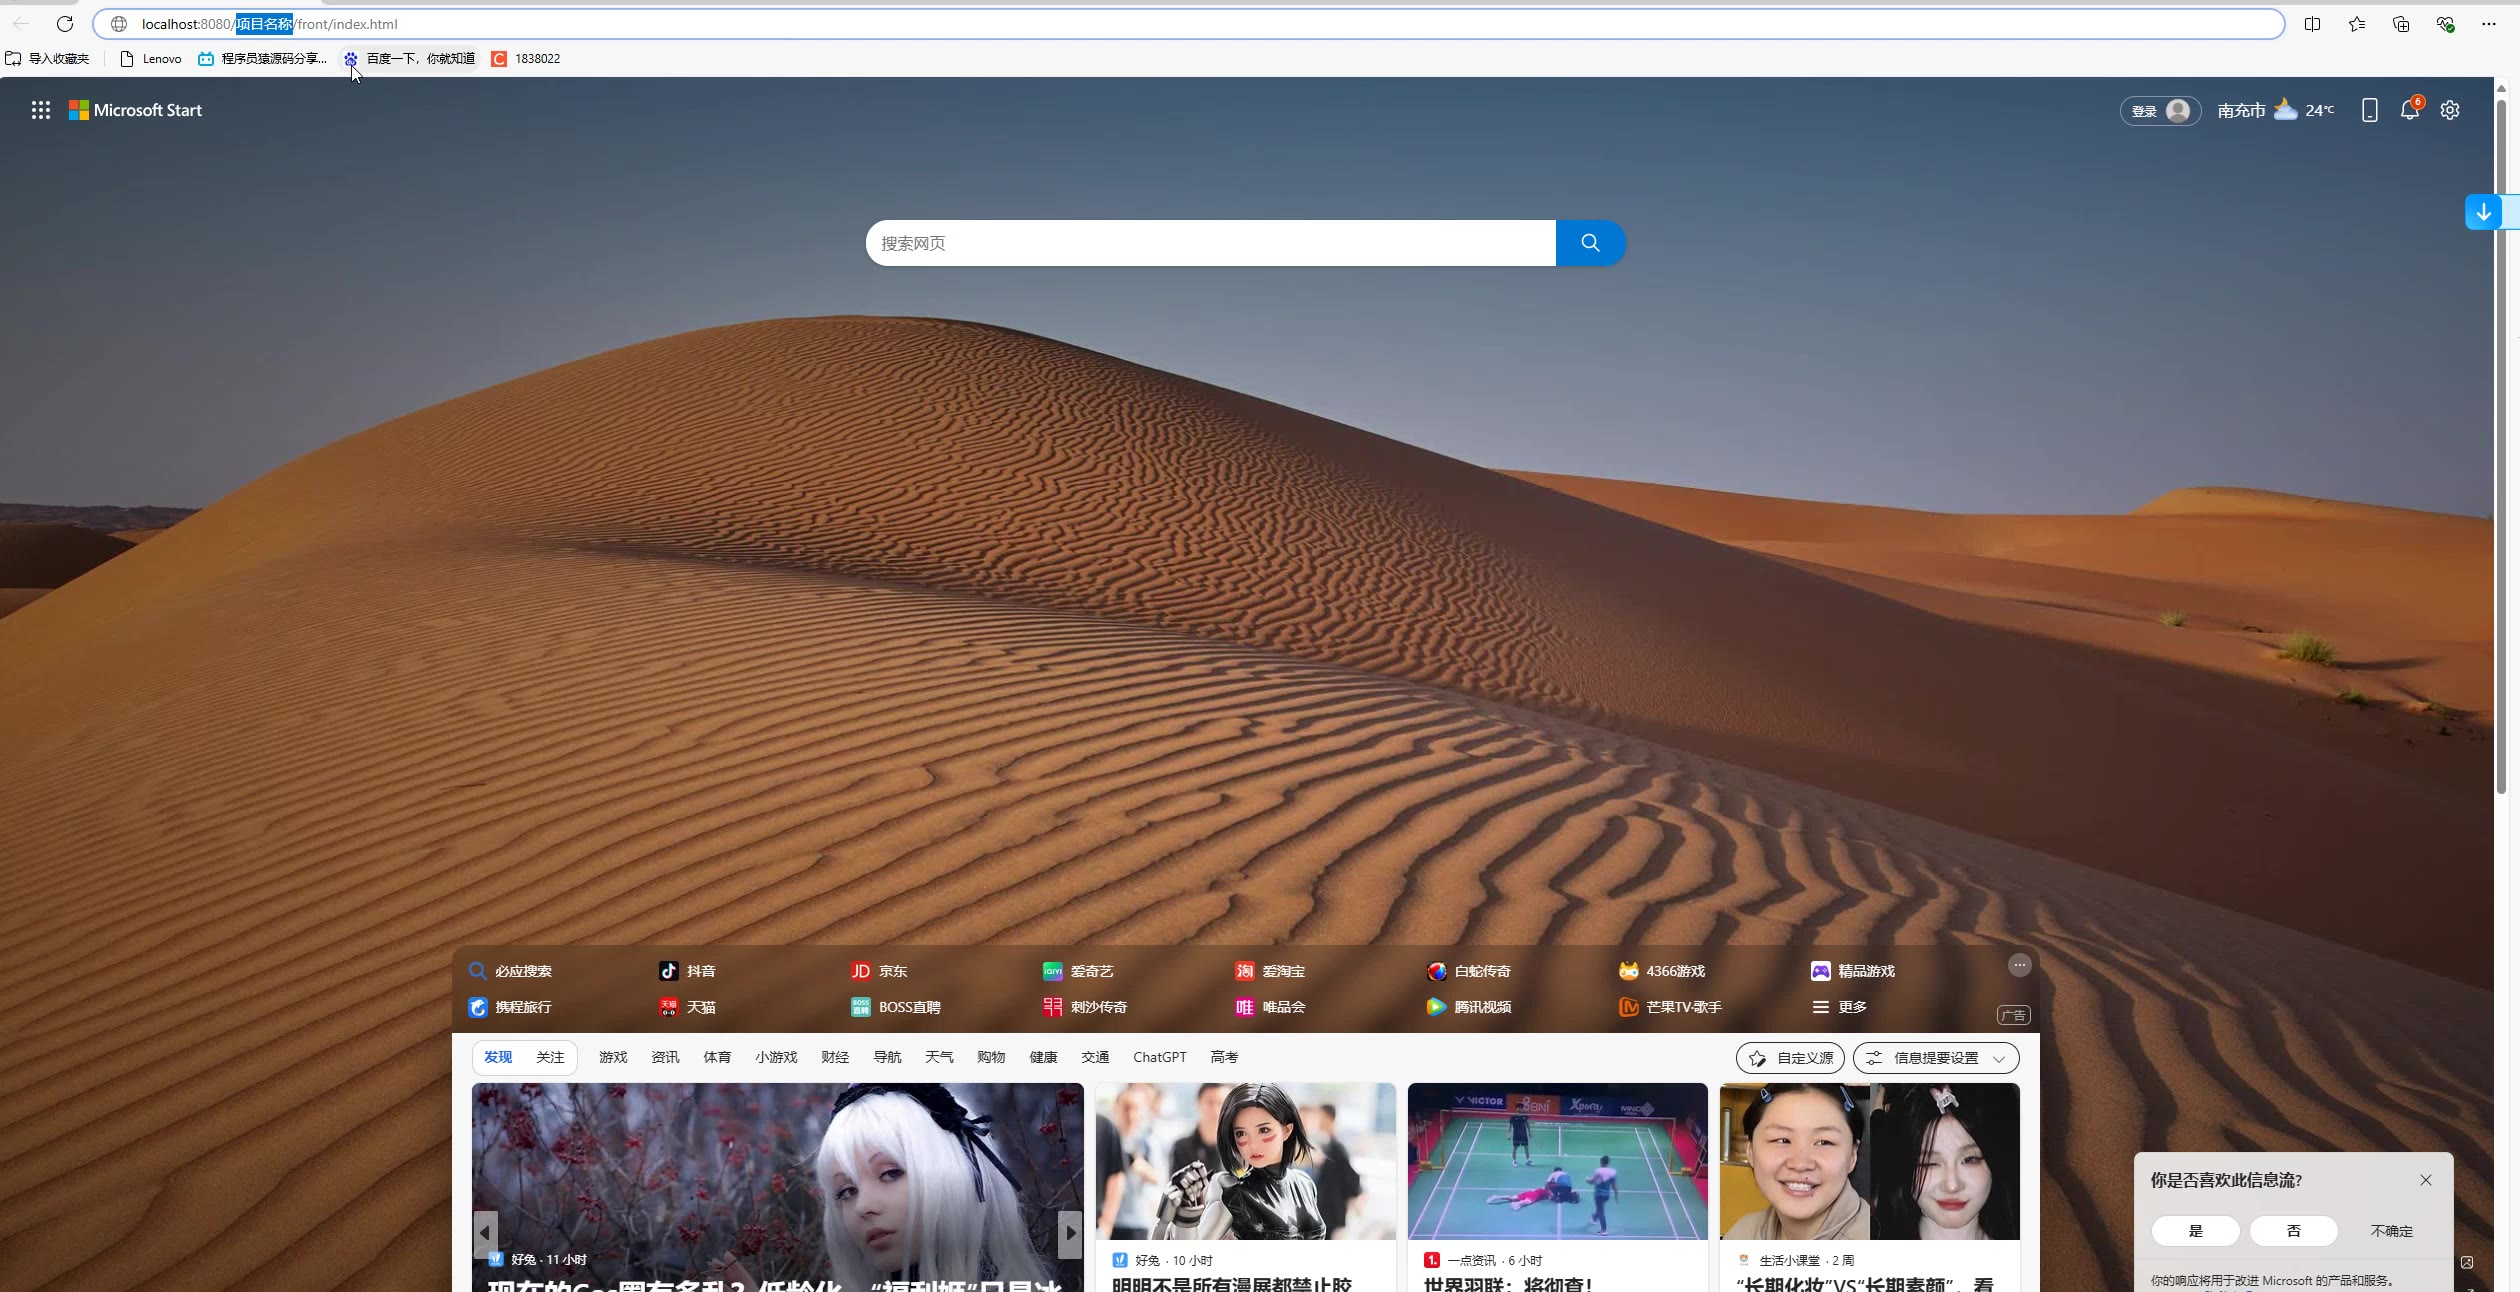
Task: Switch to the 体育 tab
Action: [717, 1057]
